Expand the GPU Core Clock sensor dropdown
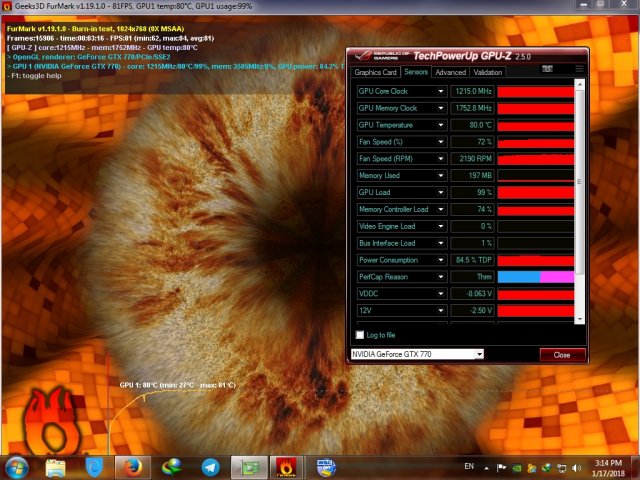Viewport: 640px width, 480px height. point(441,91)
